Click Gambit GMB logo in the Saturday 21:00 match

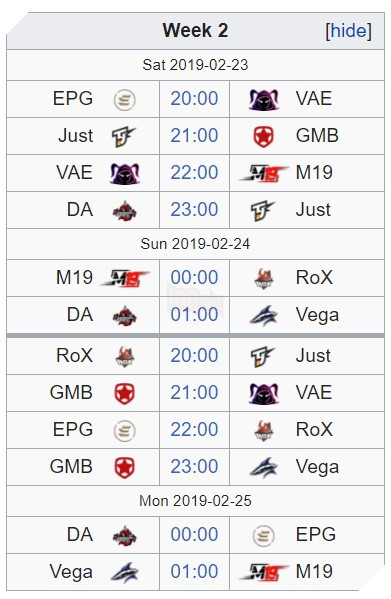click(x=264, y=136)
